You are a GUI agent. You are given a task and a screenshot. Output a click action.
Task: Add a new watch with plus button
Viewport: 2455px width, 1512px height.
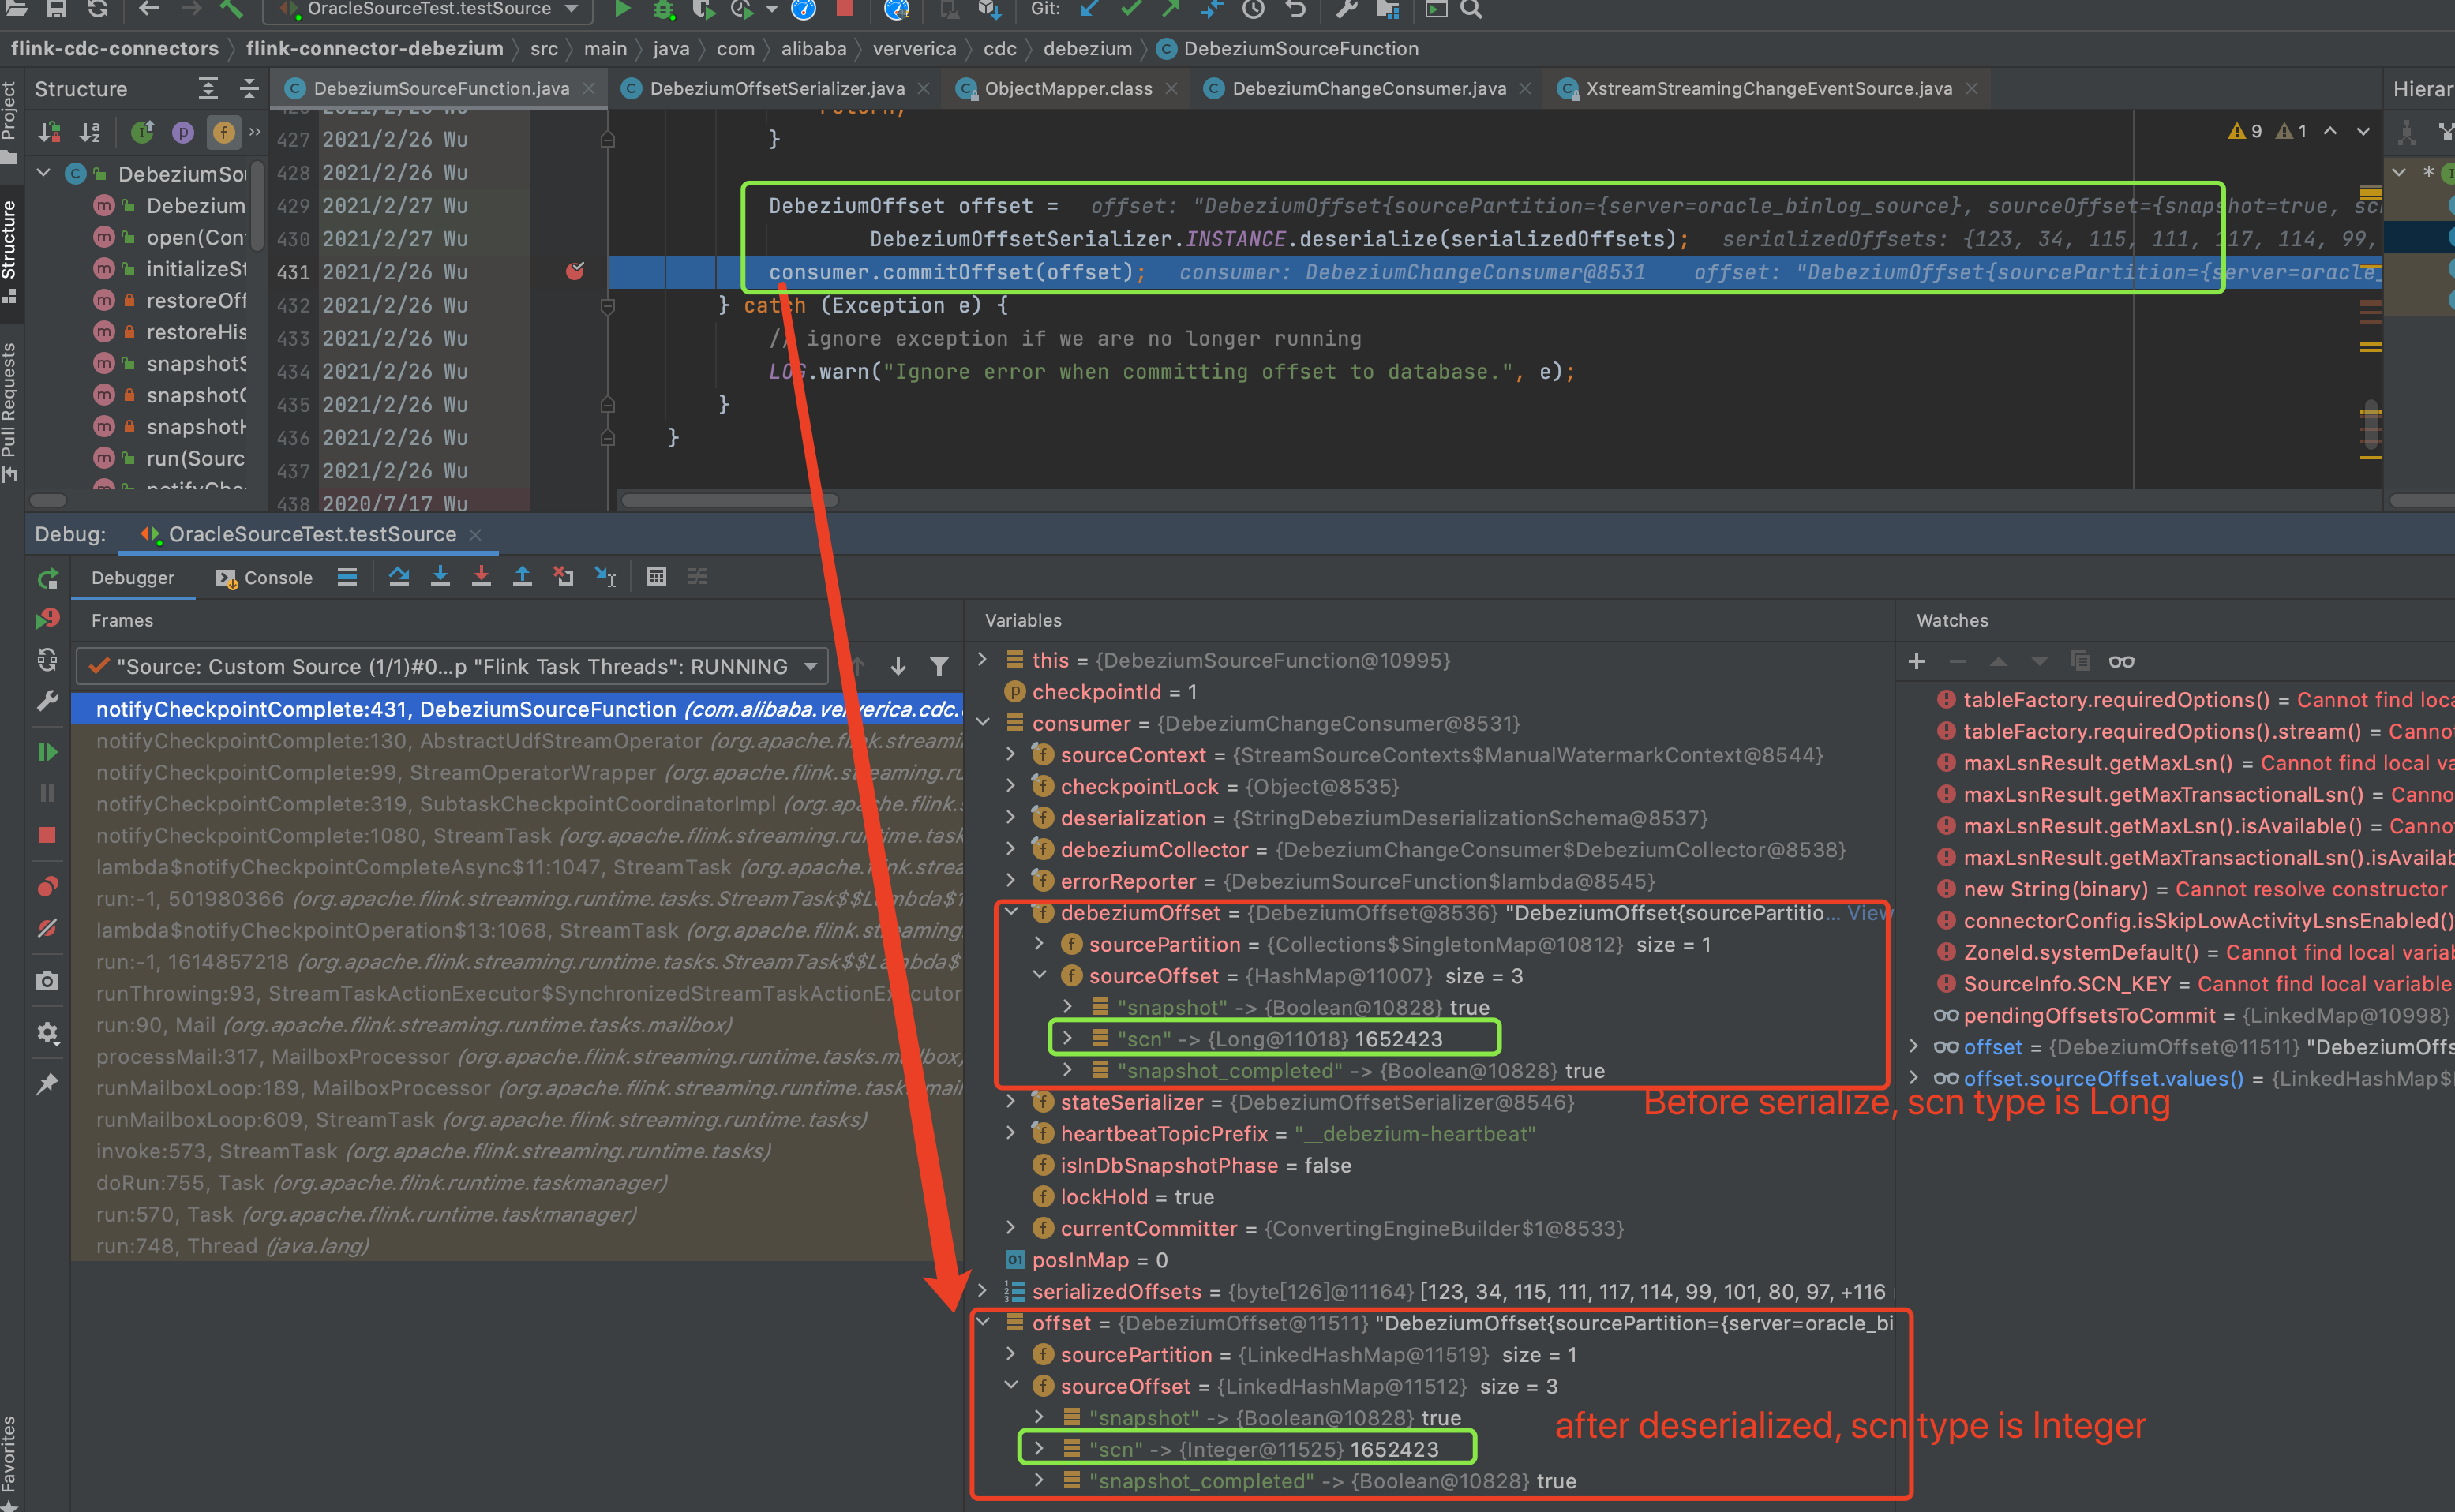[1916, 661]
